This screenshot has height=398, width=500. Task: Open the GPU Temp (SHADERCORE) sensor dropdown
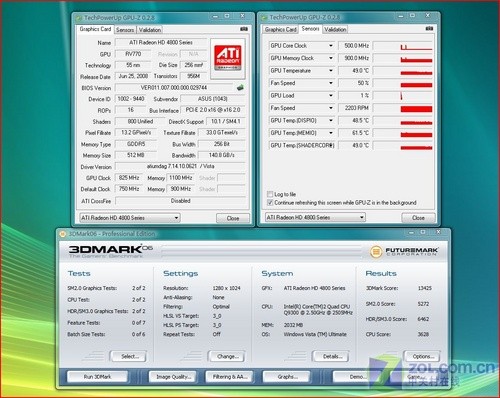[331, 145]
